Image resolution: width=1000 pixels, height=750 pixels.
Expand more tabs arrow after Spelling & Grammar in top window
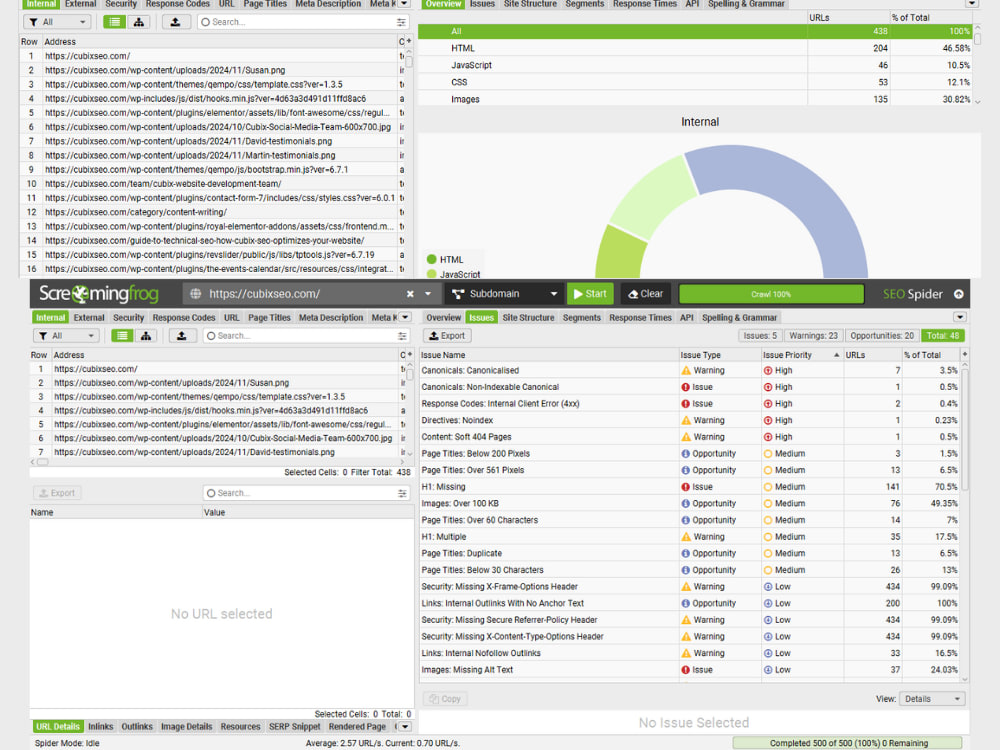click(971, 3)
